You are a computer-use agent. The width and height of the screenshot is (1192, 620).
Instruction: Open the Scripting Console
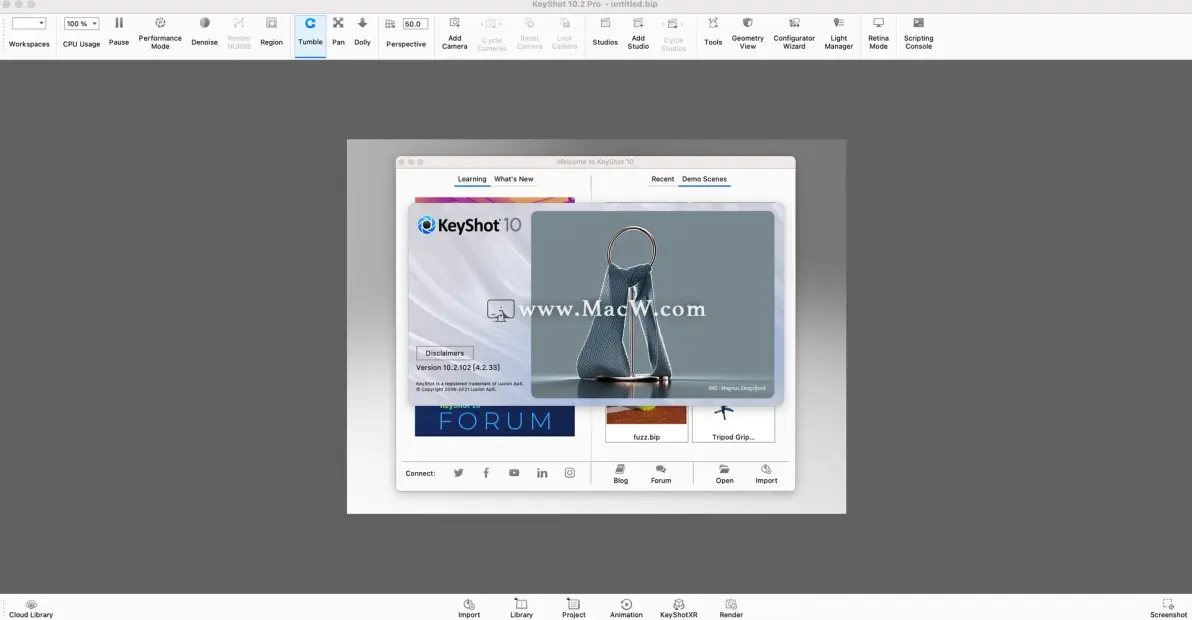coord(918,33)
